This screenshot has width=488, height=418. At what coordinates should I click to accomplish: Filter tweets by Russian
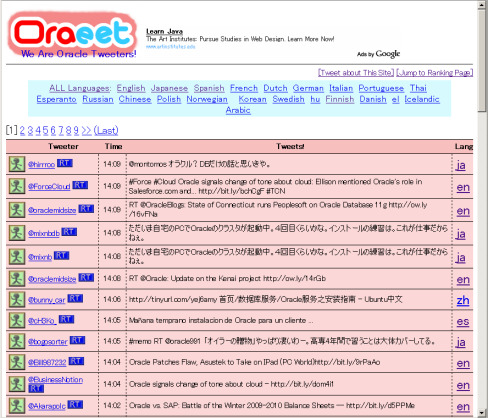click(98, 99)
